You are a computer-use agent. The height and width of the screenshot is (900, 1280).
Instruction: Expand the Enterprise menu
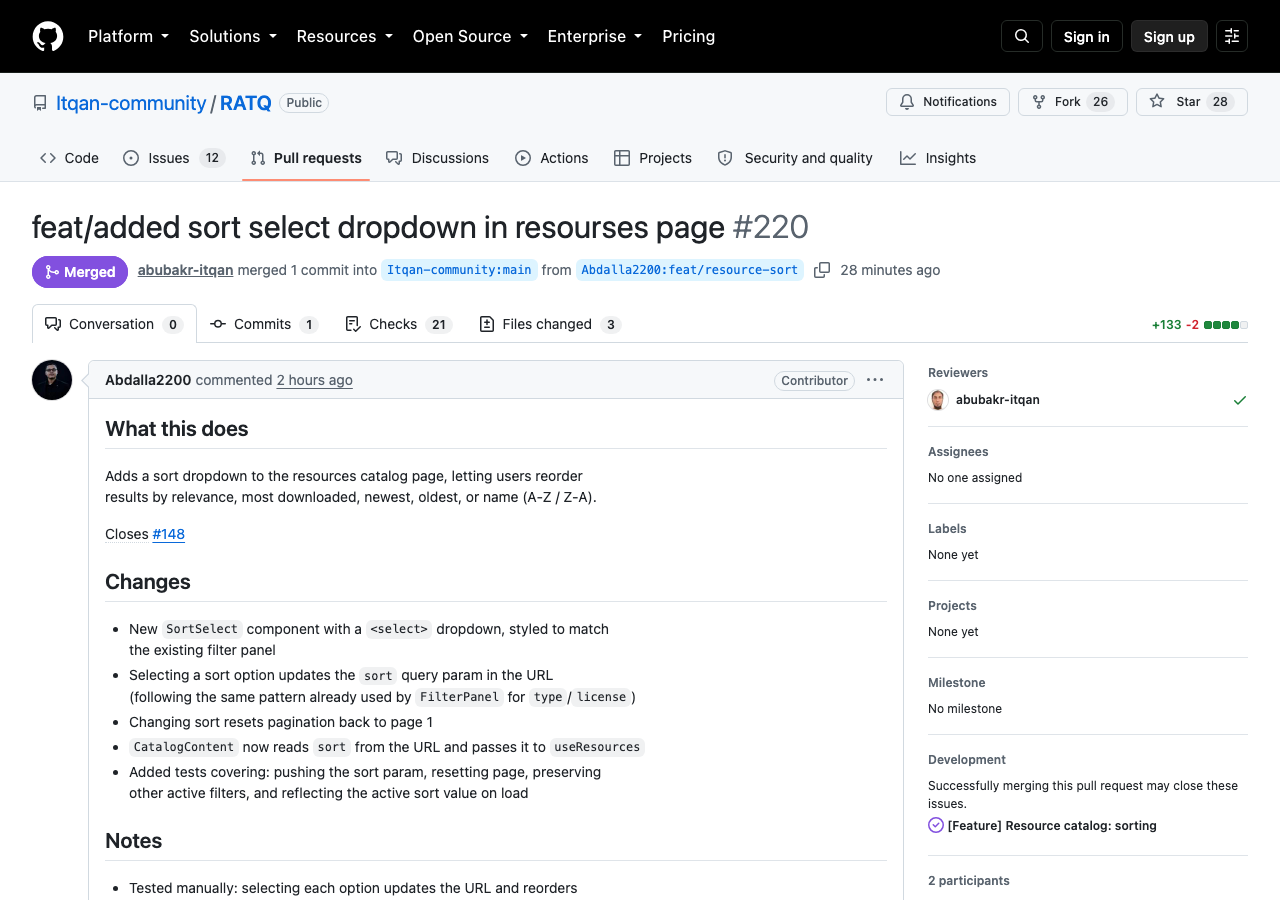[595, 36]
